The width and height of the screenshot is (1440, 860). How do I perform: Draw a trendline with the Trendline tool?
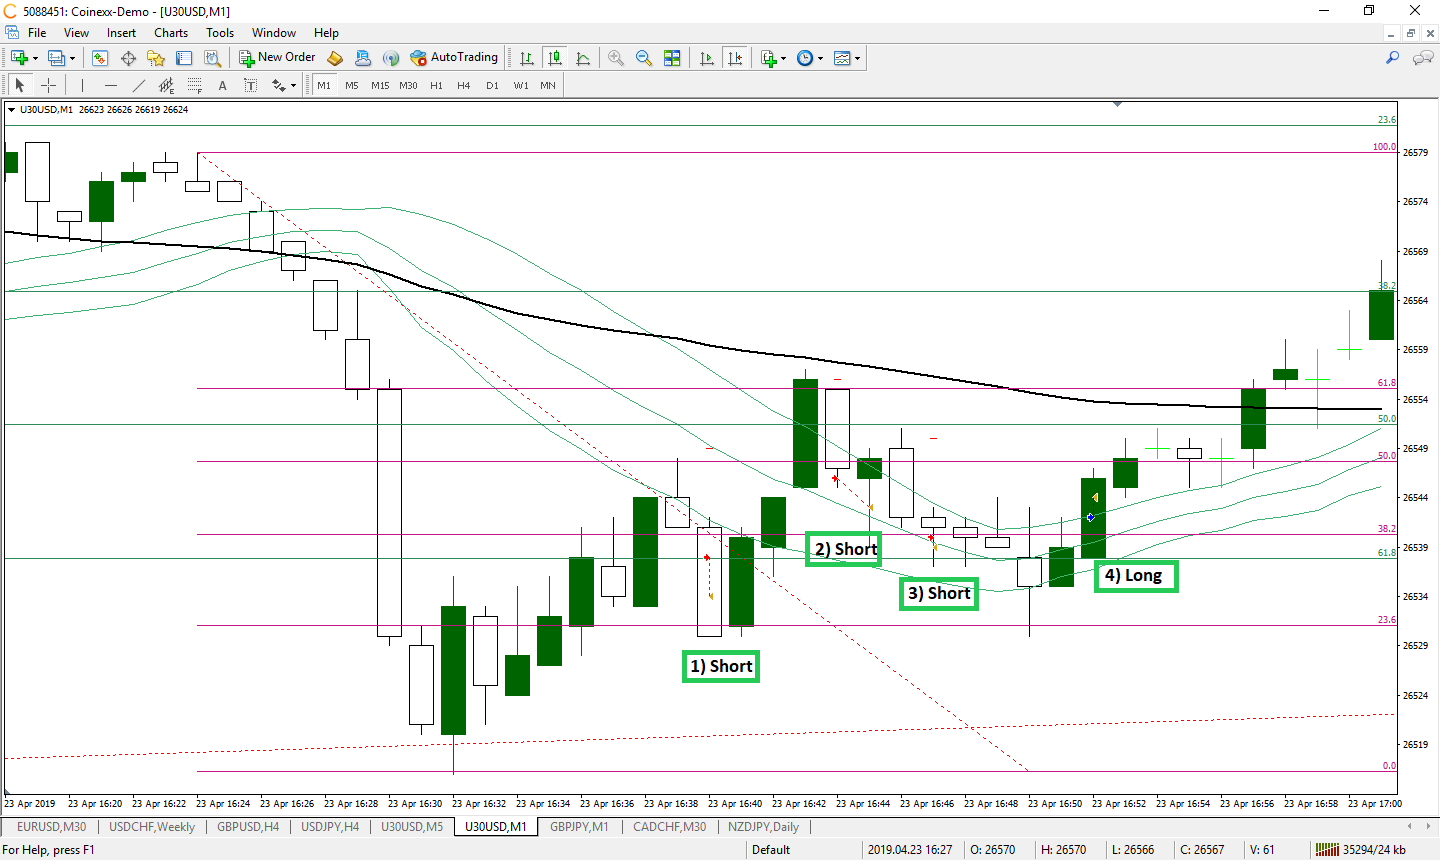point(139,86)
